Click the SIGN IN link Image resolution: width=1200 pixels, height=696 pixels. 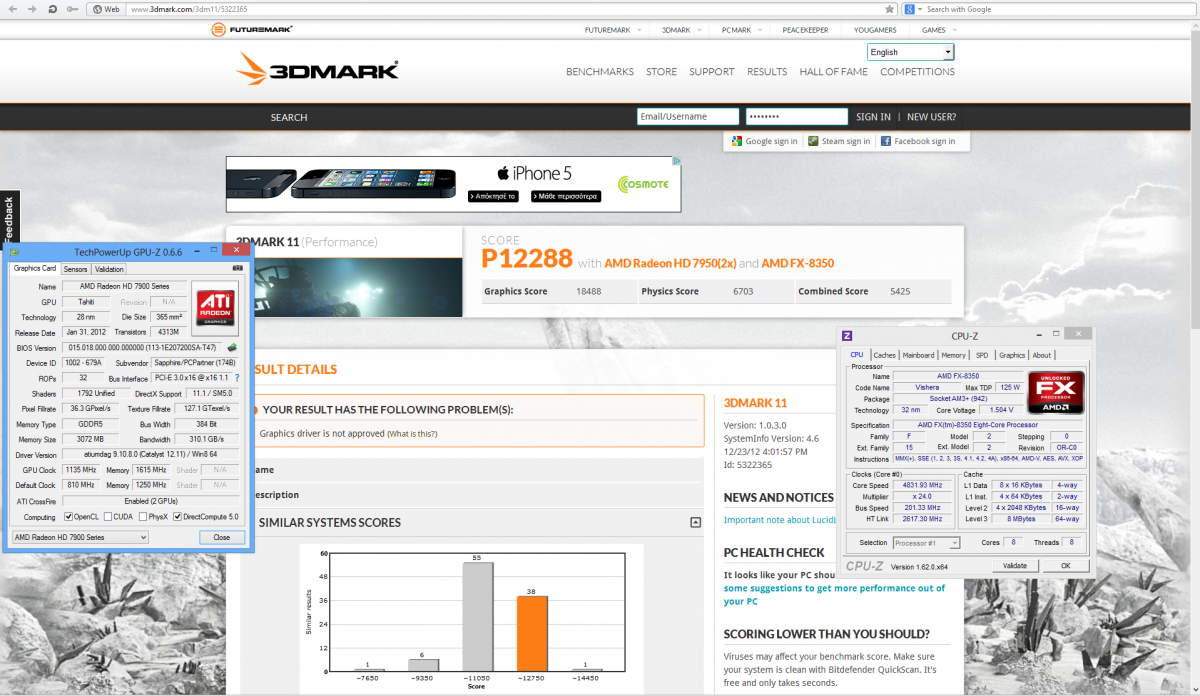[873, 117]
